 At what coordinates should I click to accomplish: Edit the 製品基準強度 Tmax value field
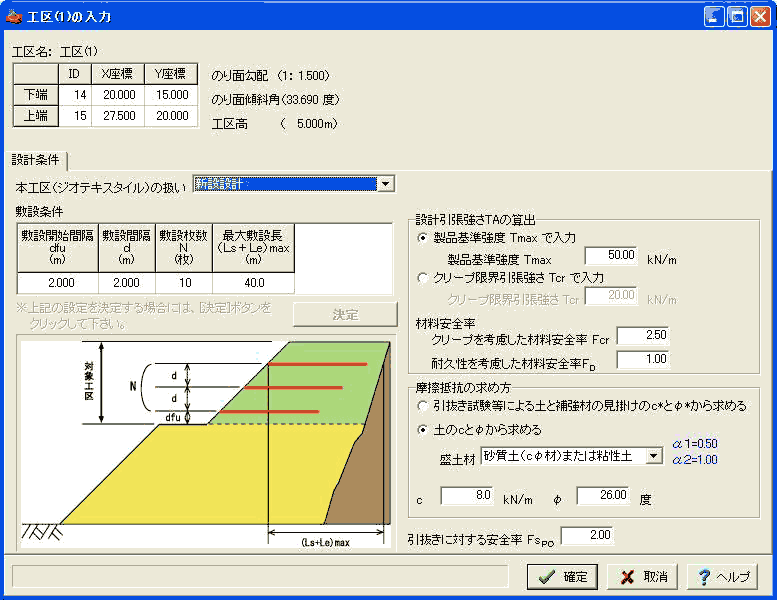click(610, 256)
